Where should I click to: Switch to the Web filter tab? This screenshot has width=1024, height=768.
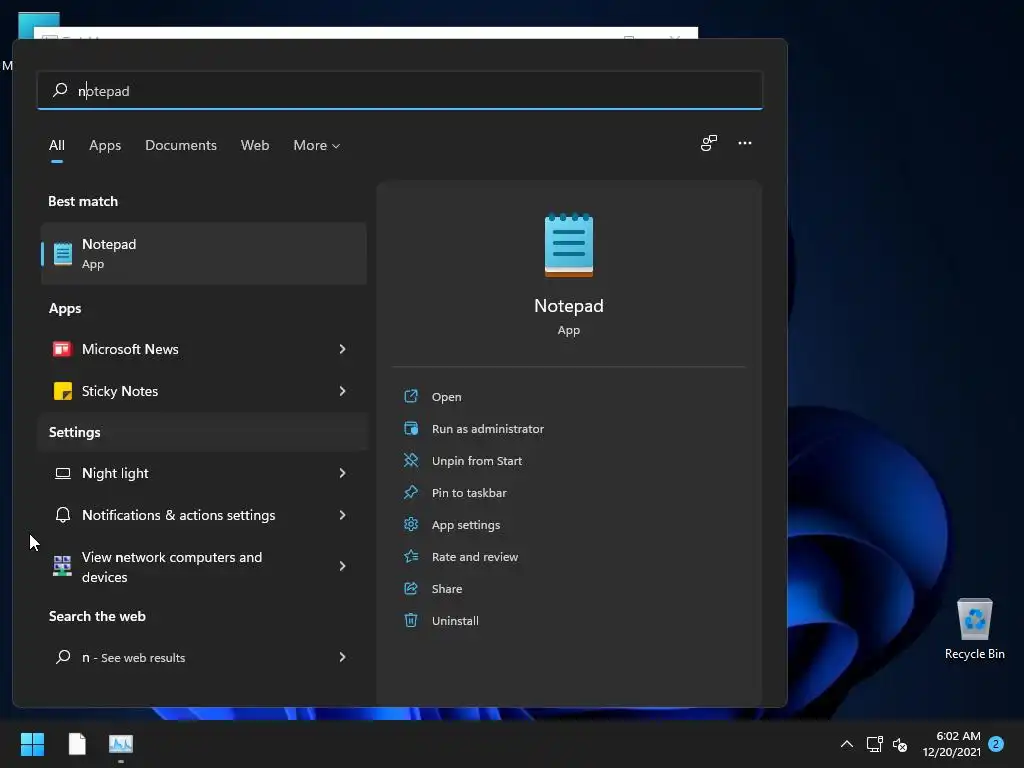click(x=255, y=145)
